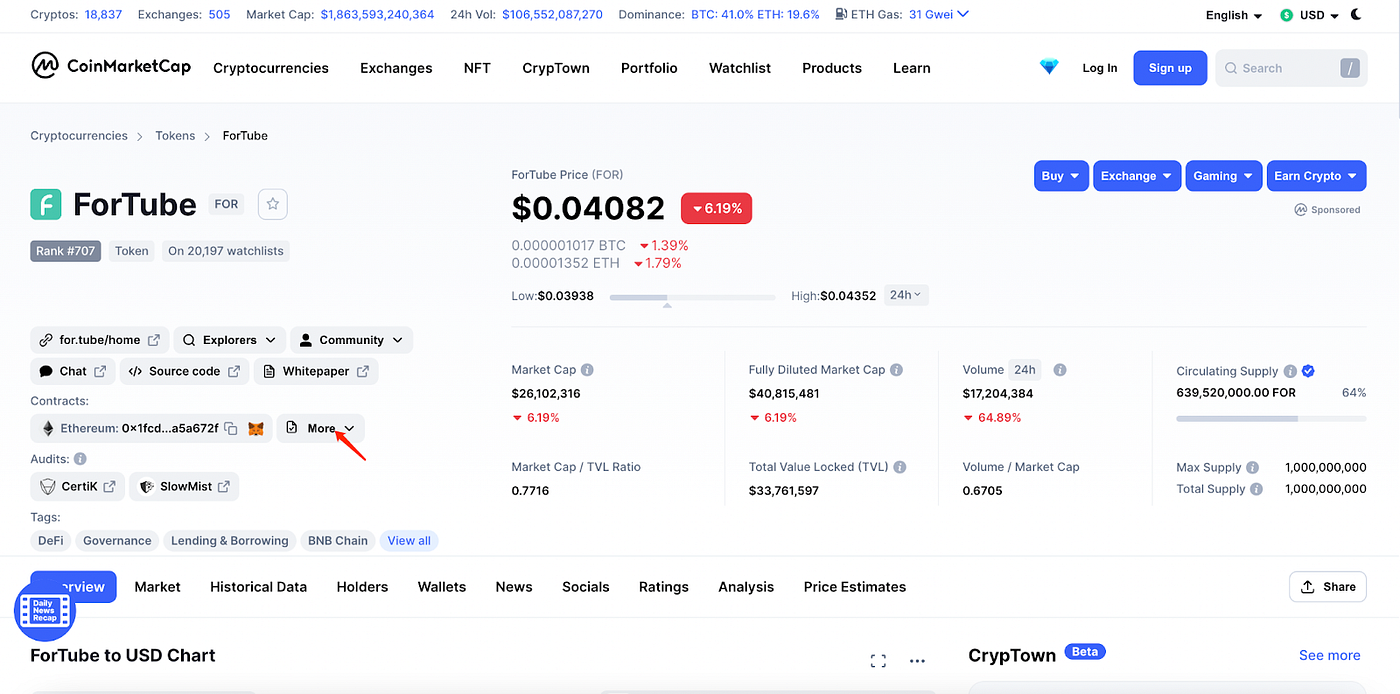Show Circulating Supply info icon
The width and height of the screenshot is (1400, 694).
click(1290, 371)
